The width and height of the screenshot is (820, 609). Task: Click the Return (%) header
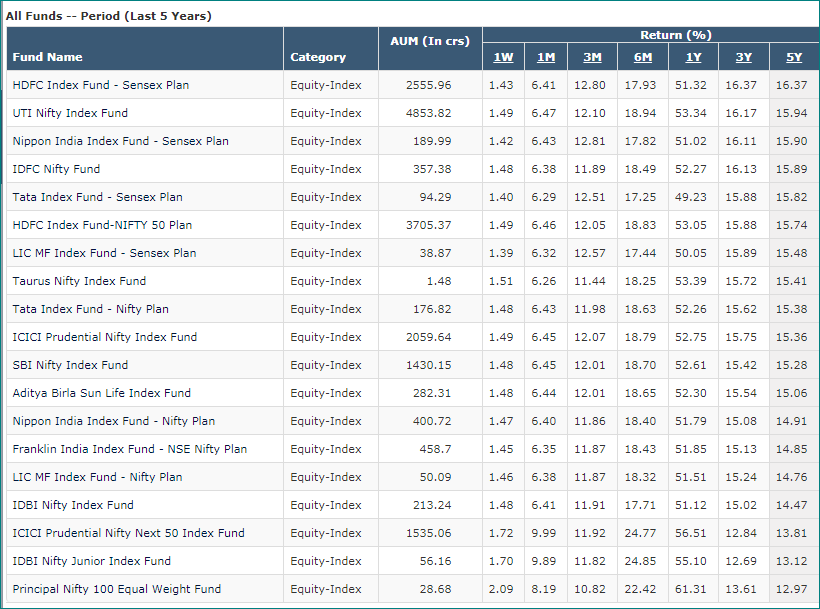click(x=676, y=35)
